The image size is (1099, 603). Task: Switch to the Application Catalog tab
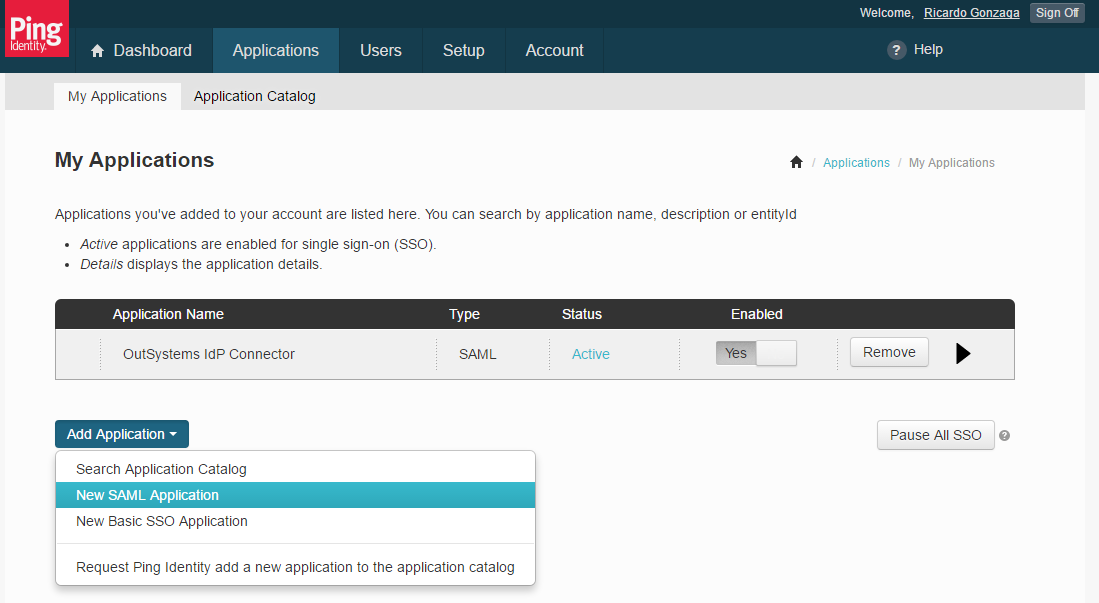[x=254, y=96]
